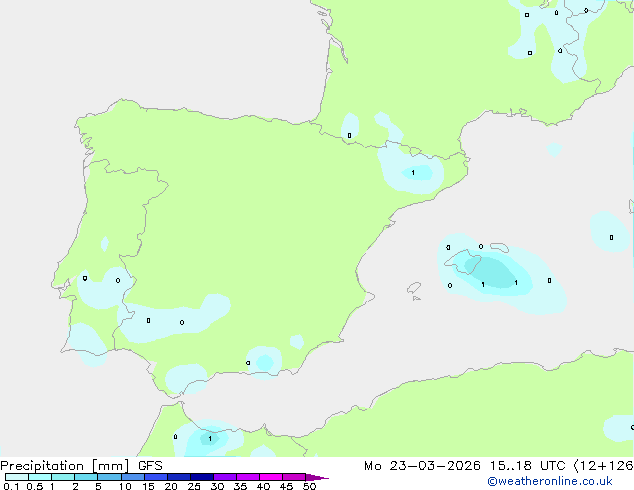
Task: Select the 0.5–1 mm legend color box
Action: (40, 477)
